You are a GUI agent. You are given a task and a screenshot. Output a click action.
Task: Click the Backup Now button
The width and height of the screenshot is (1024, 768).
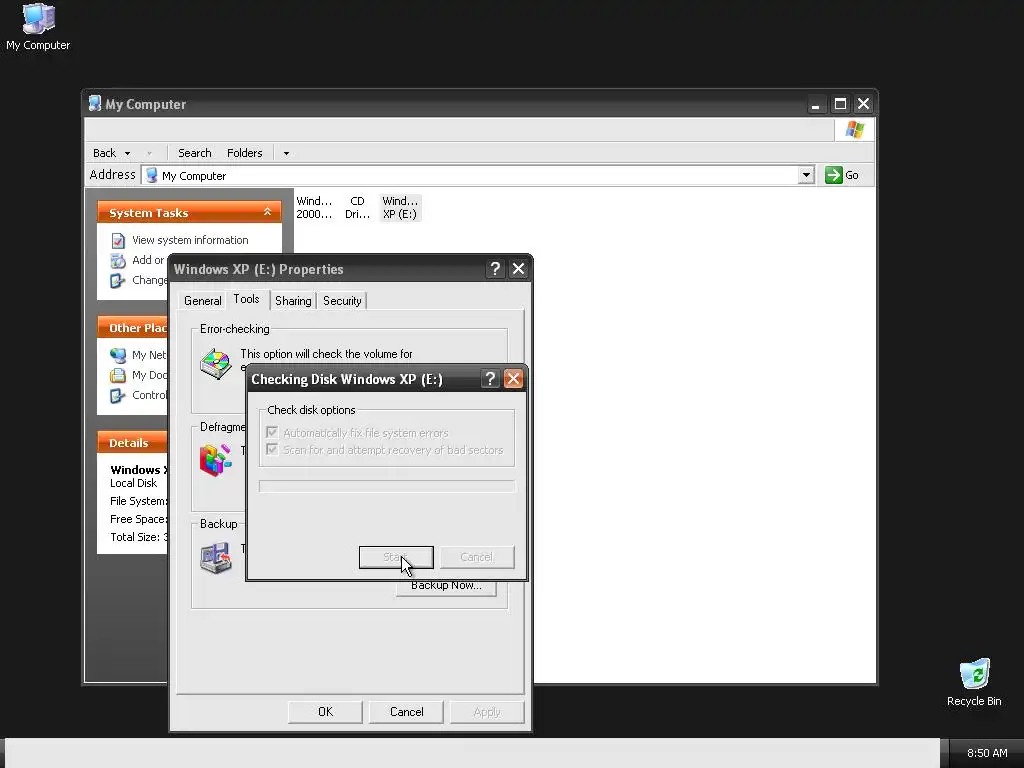[x=446, y=586]
